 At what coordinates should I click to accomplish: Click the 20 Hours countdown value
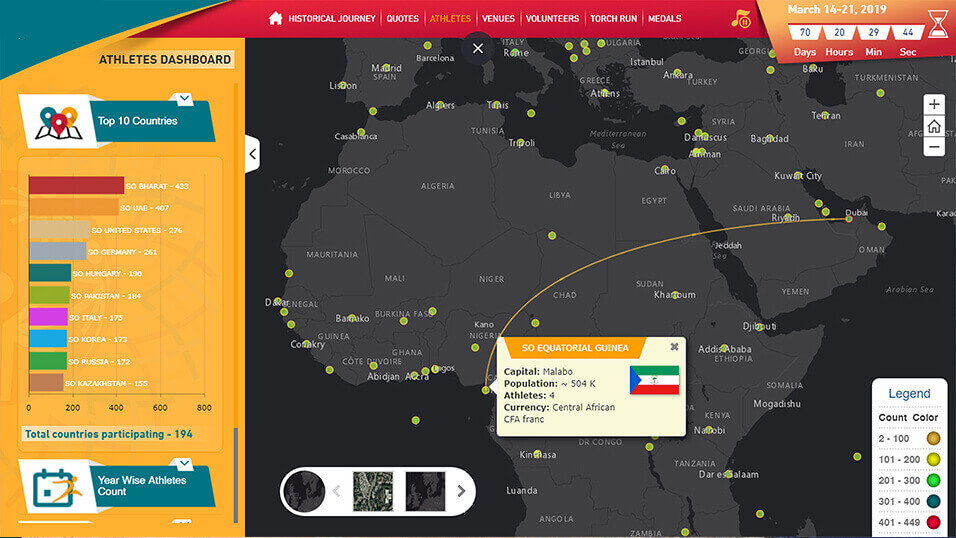pos(840,32)
